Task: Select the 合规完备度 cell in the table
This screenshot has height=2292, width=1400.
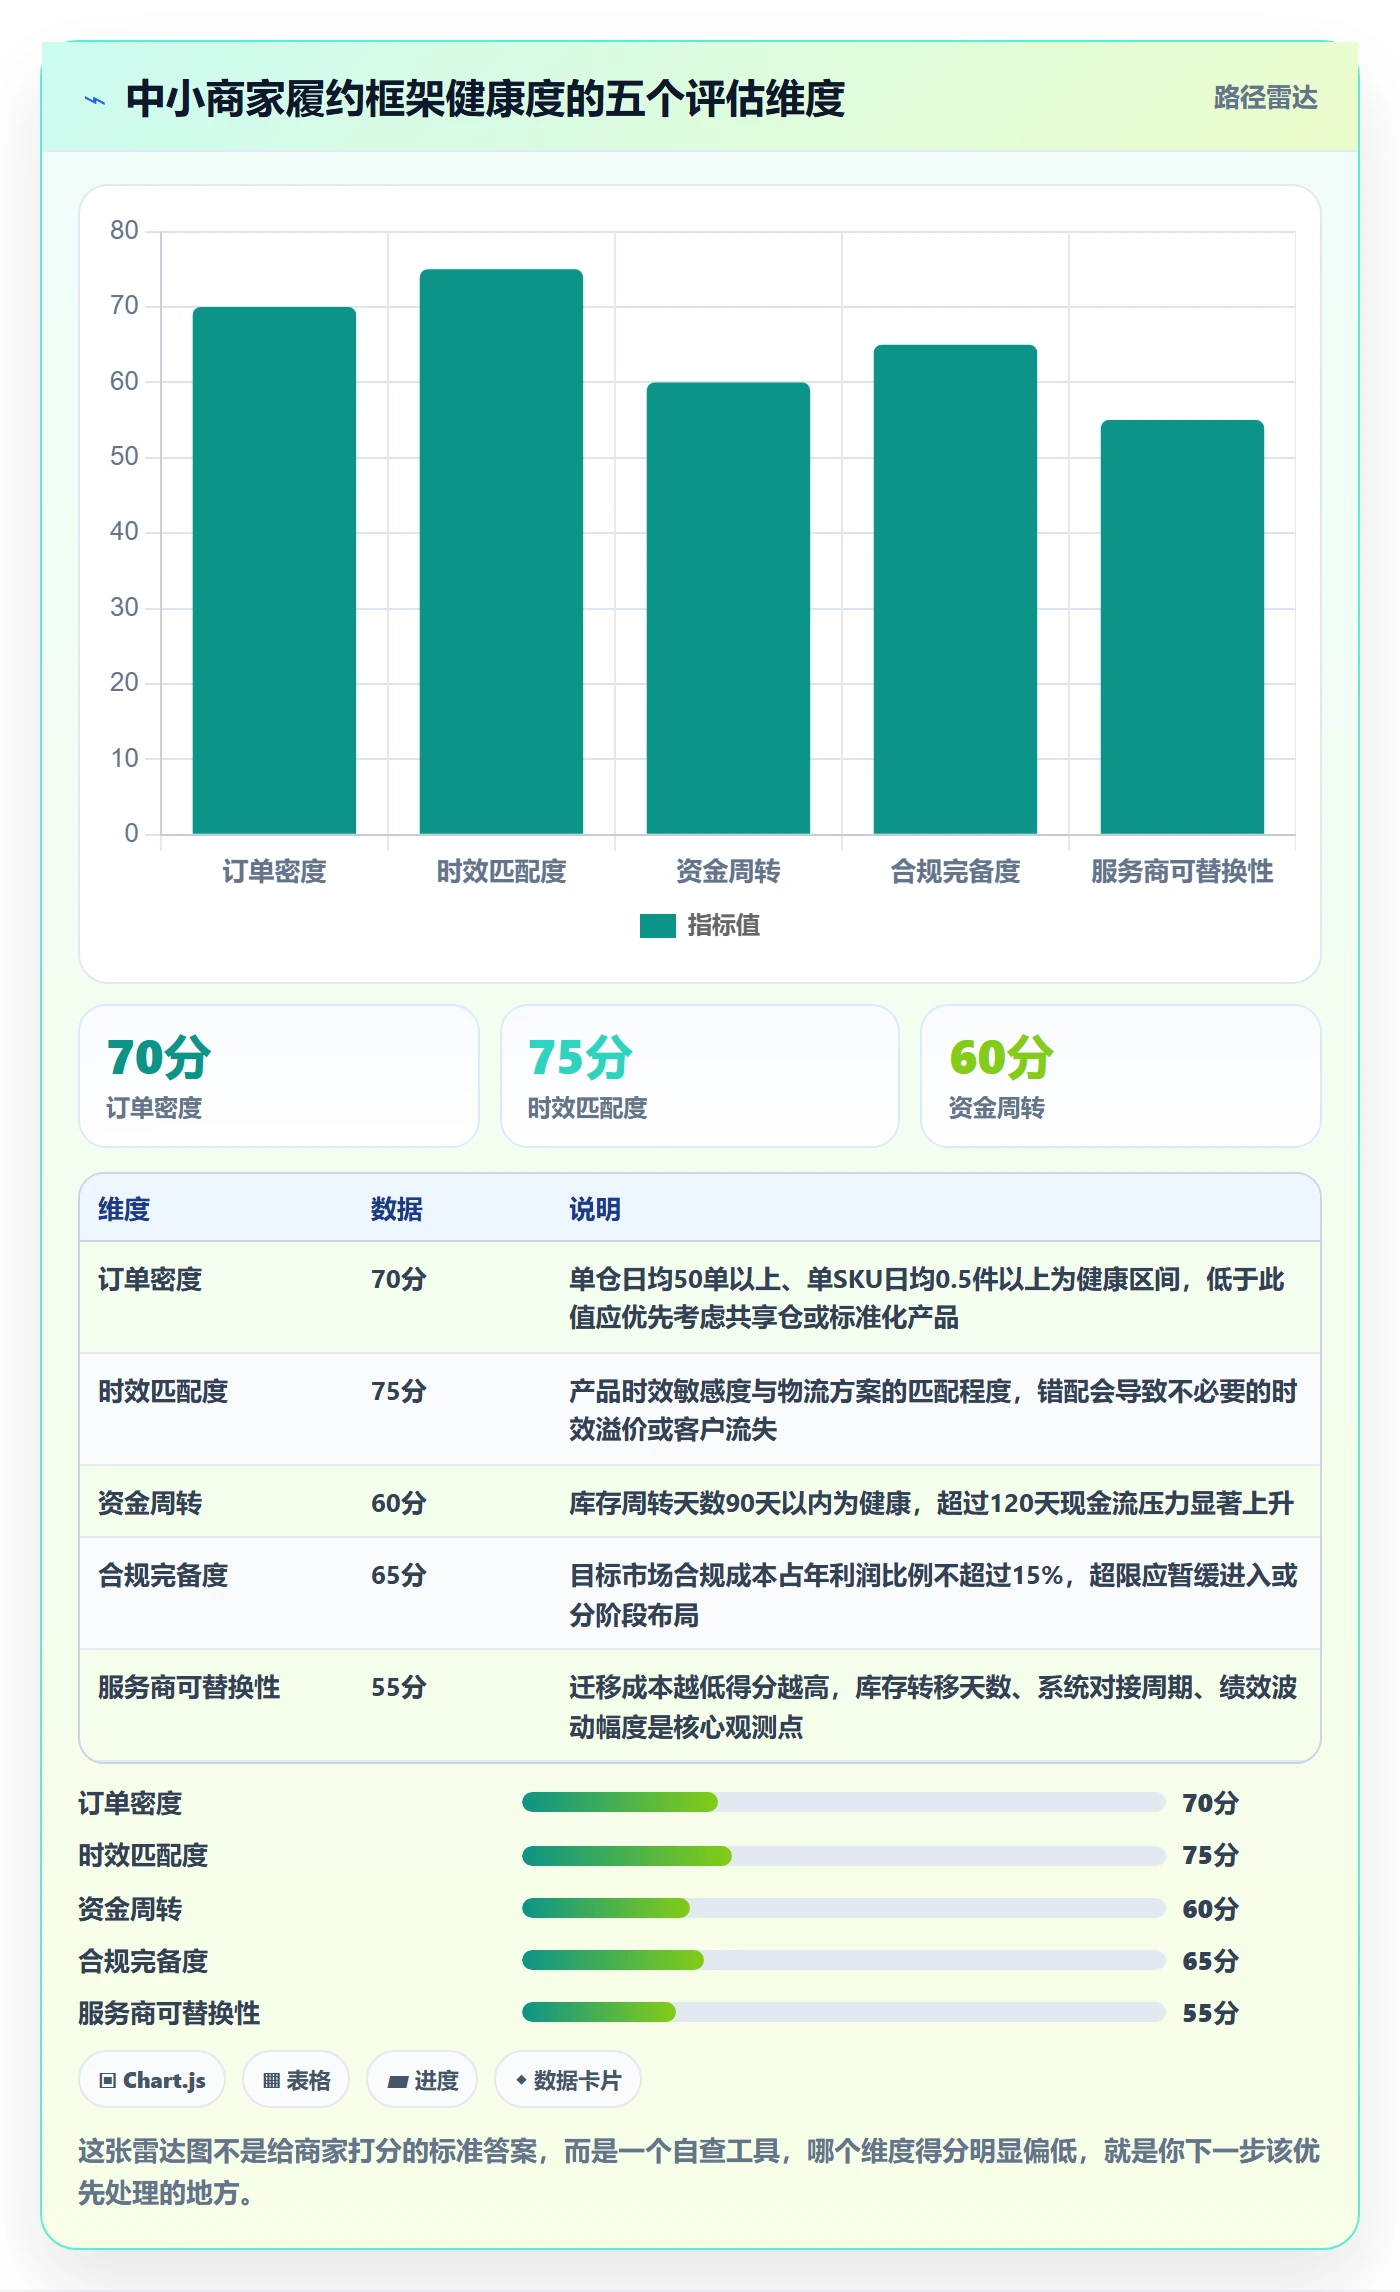Action: click(x=163, y=1575)
